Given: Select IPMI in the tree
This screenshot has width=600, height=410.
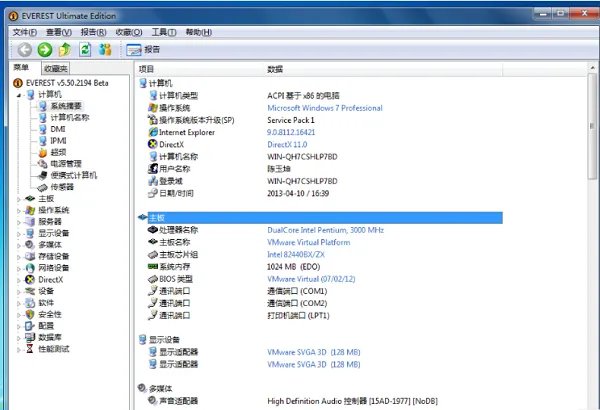Looking at the screenshot, I should (x=59, y=141).
